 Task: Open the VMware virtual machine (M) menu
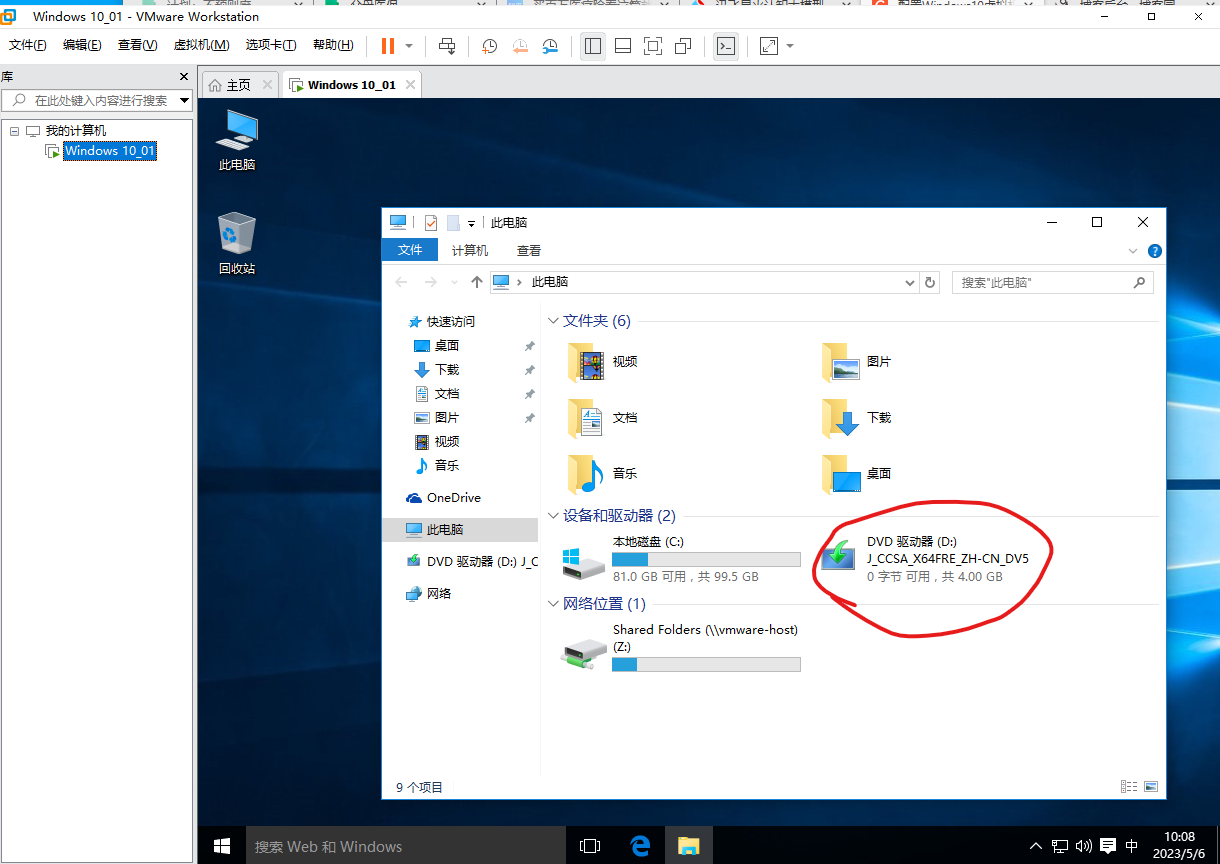click(x=201, y=45)
